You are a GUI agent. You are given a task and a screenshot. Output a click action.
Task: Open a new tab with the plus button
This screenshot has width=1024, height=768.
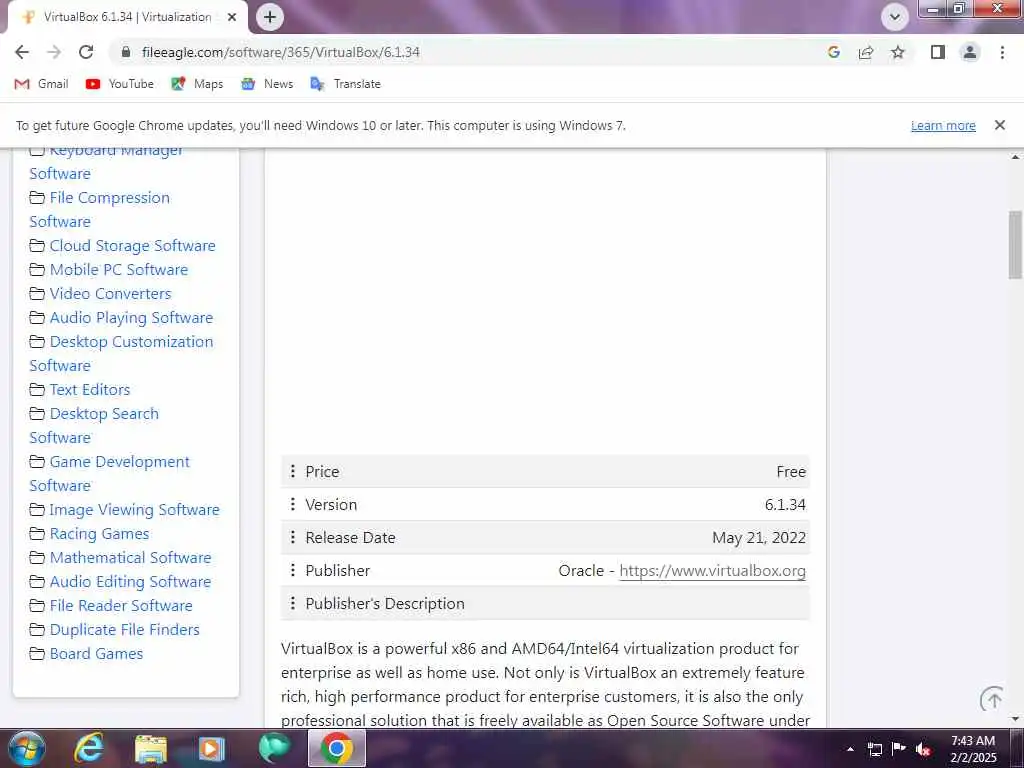coord(270,17)
